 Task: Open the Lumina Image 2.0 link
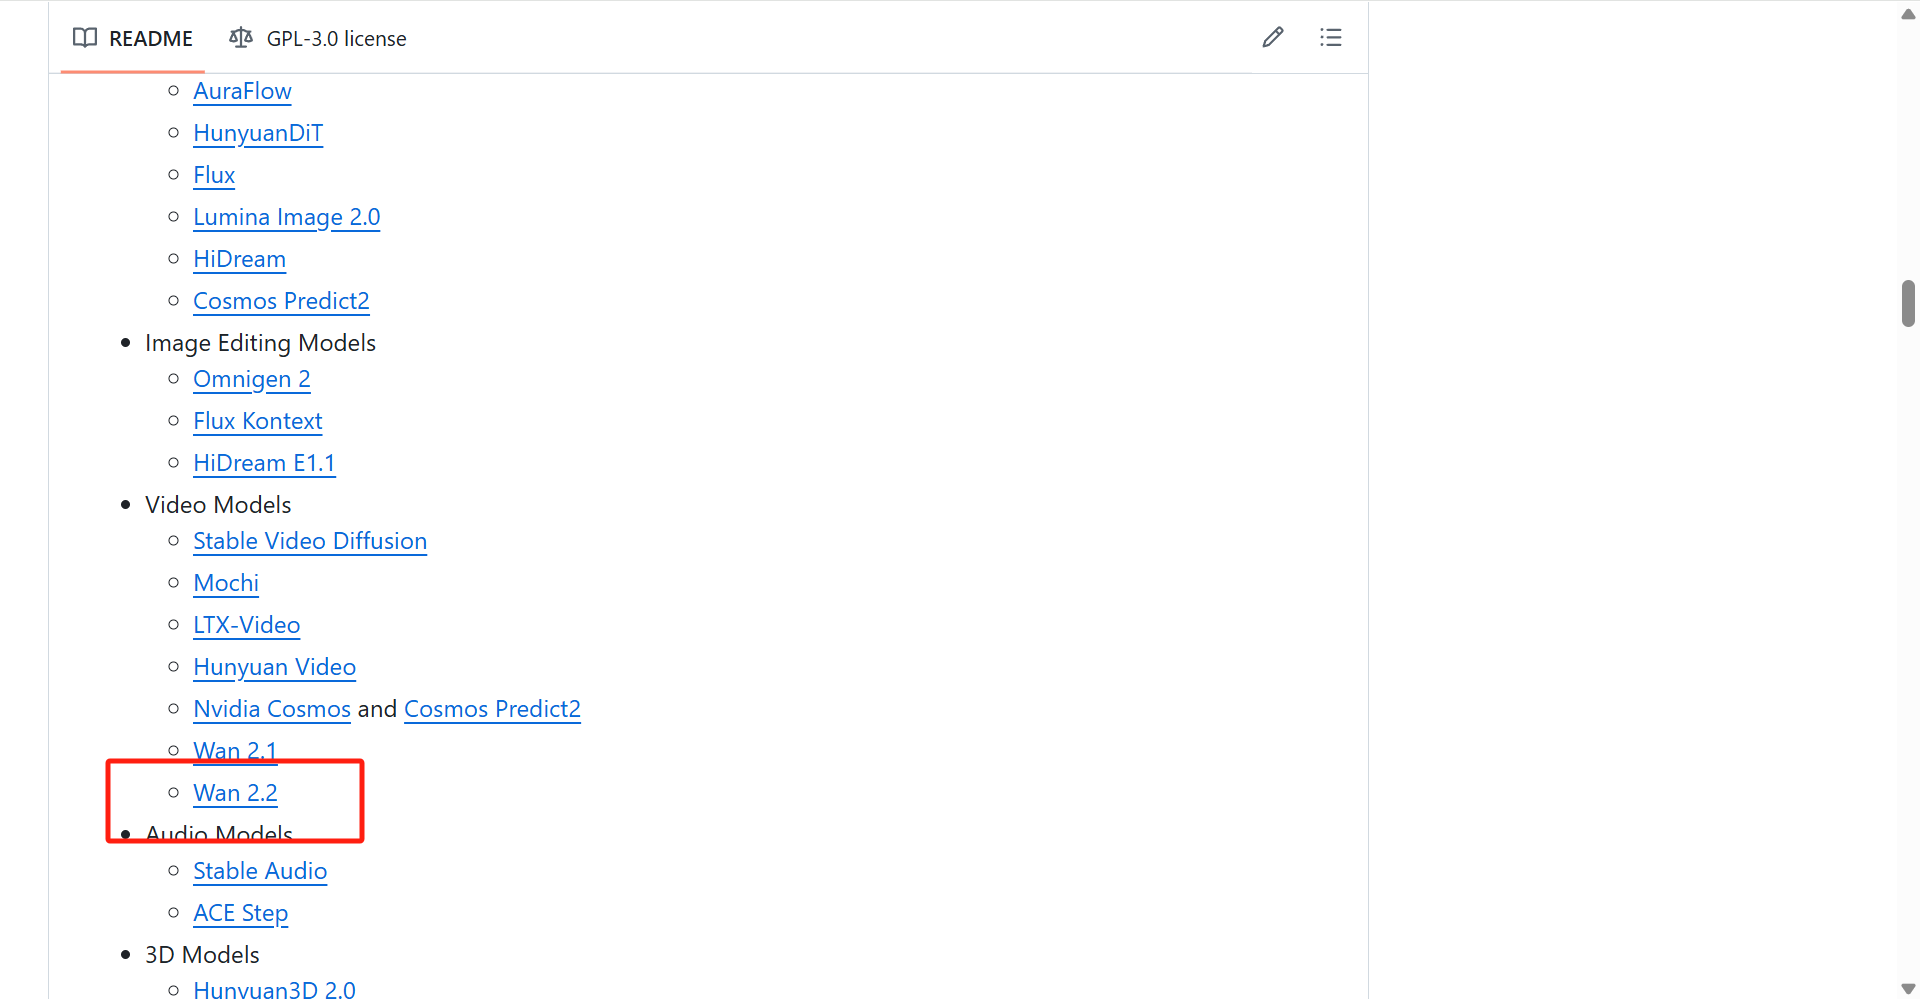(x=286, y=217)
